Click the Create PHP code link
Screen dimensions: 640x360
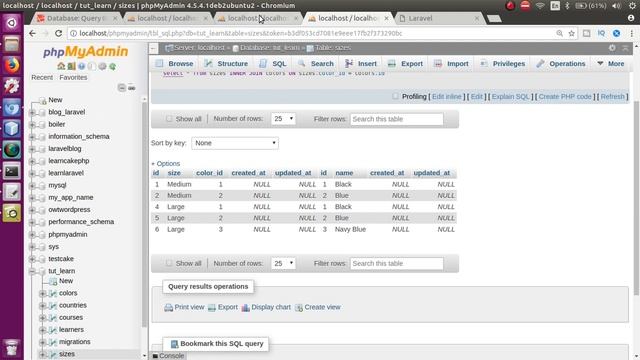pyautogui.click(x=565, y=97)
